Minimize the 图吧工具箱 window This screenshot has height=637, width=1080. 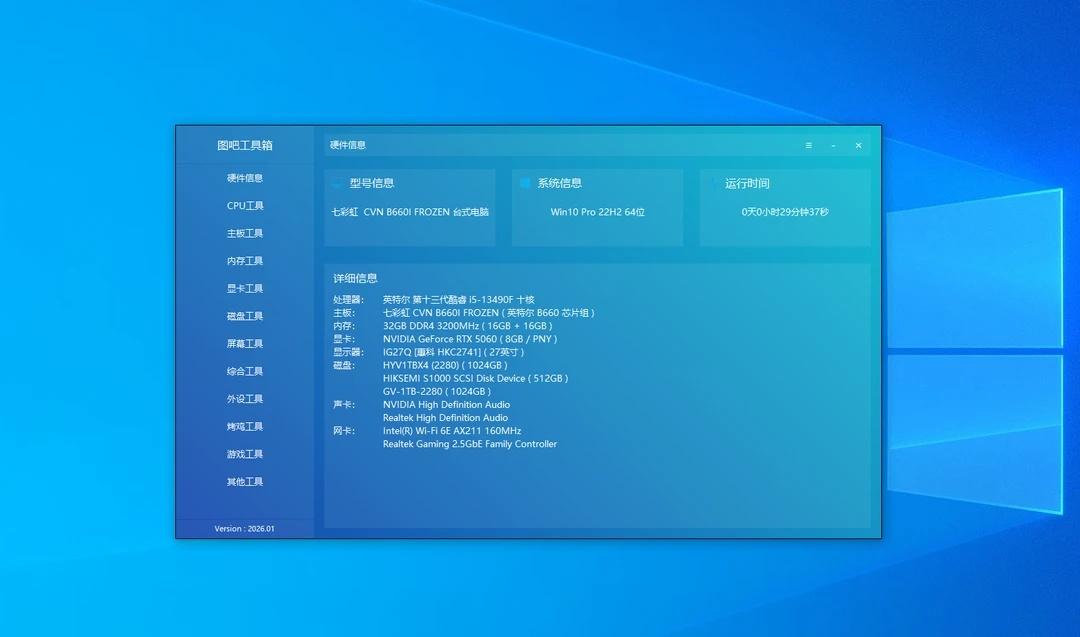[x=833, y=145]
